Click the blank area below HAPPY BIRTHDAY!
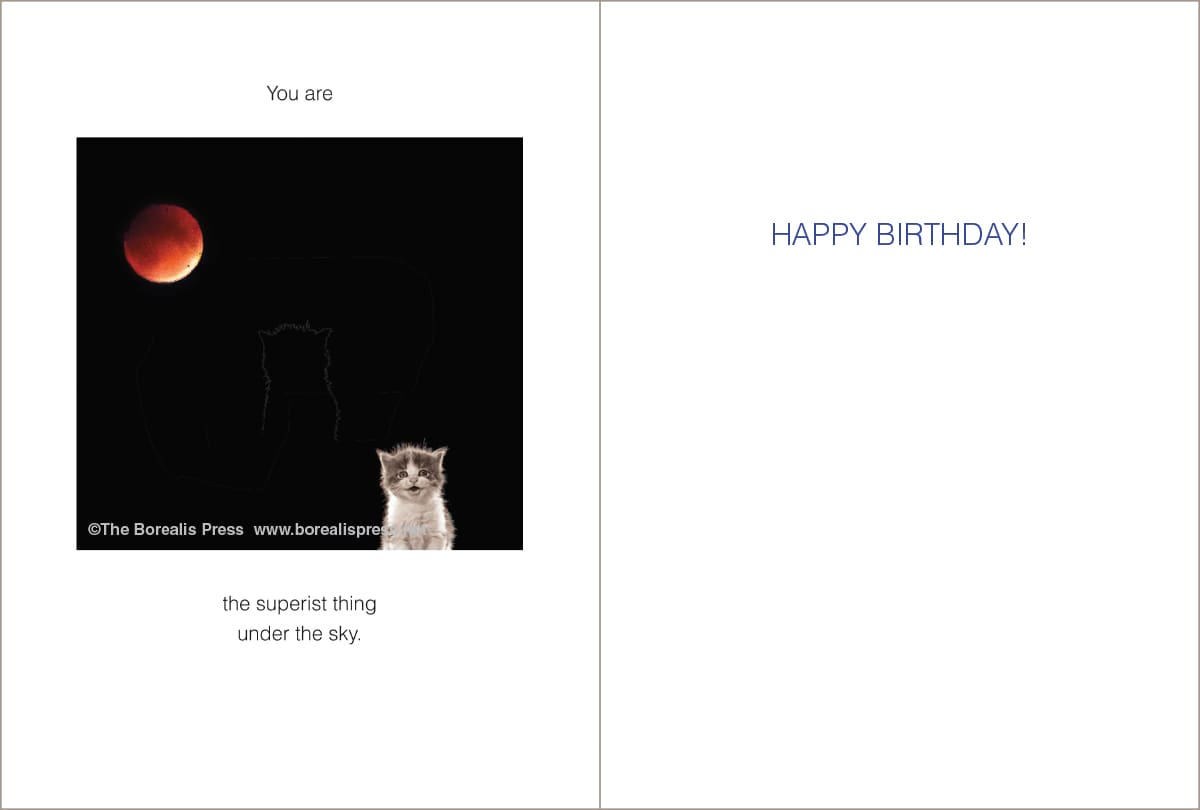This screenshot has width=1200, height=810. pos(899,520)
